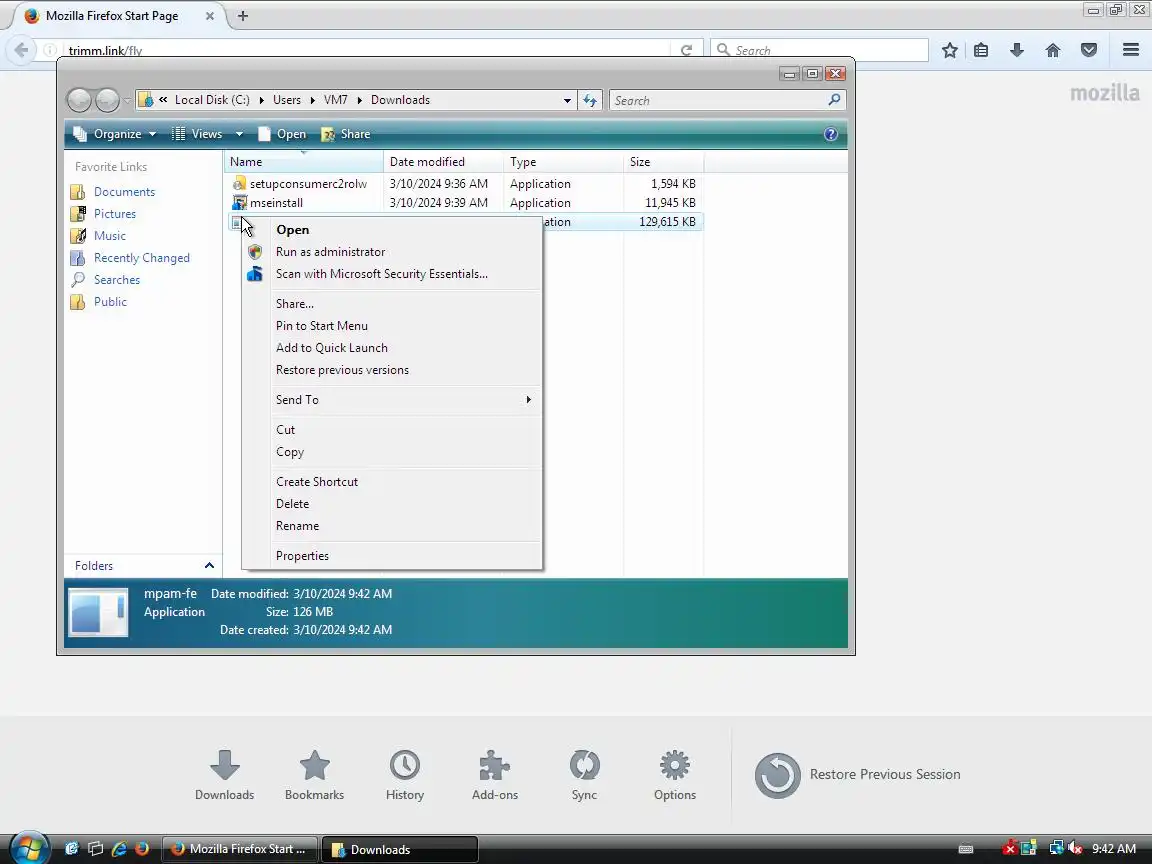Image resolution: width=1152 pixels, height=864 pixels.
Task: Expand VM7 breadcrumb arrow in address bar
Action: [360, 100]
